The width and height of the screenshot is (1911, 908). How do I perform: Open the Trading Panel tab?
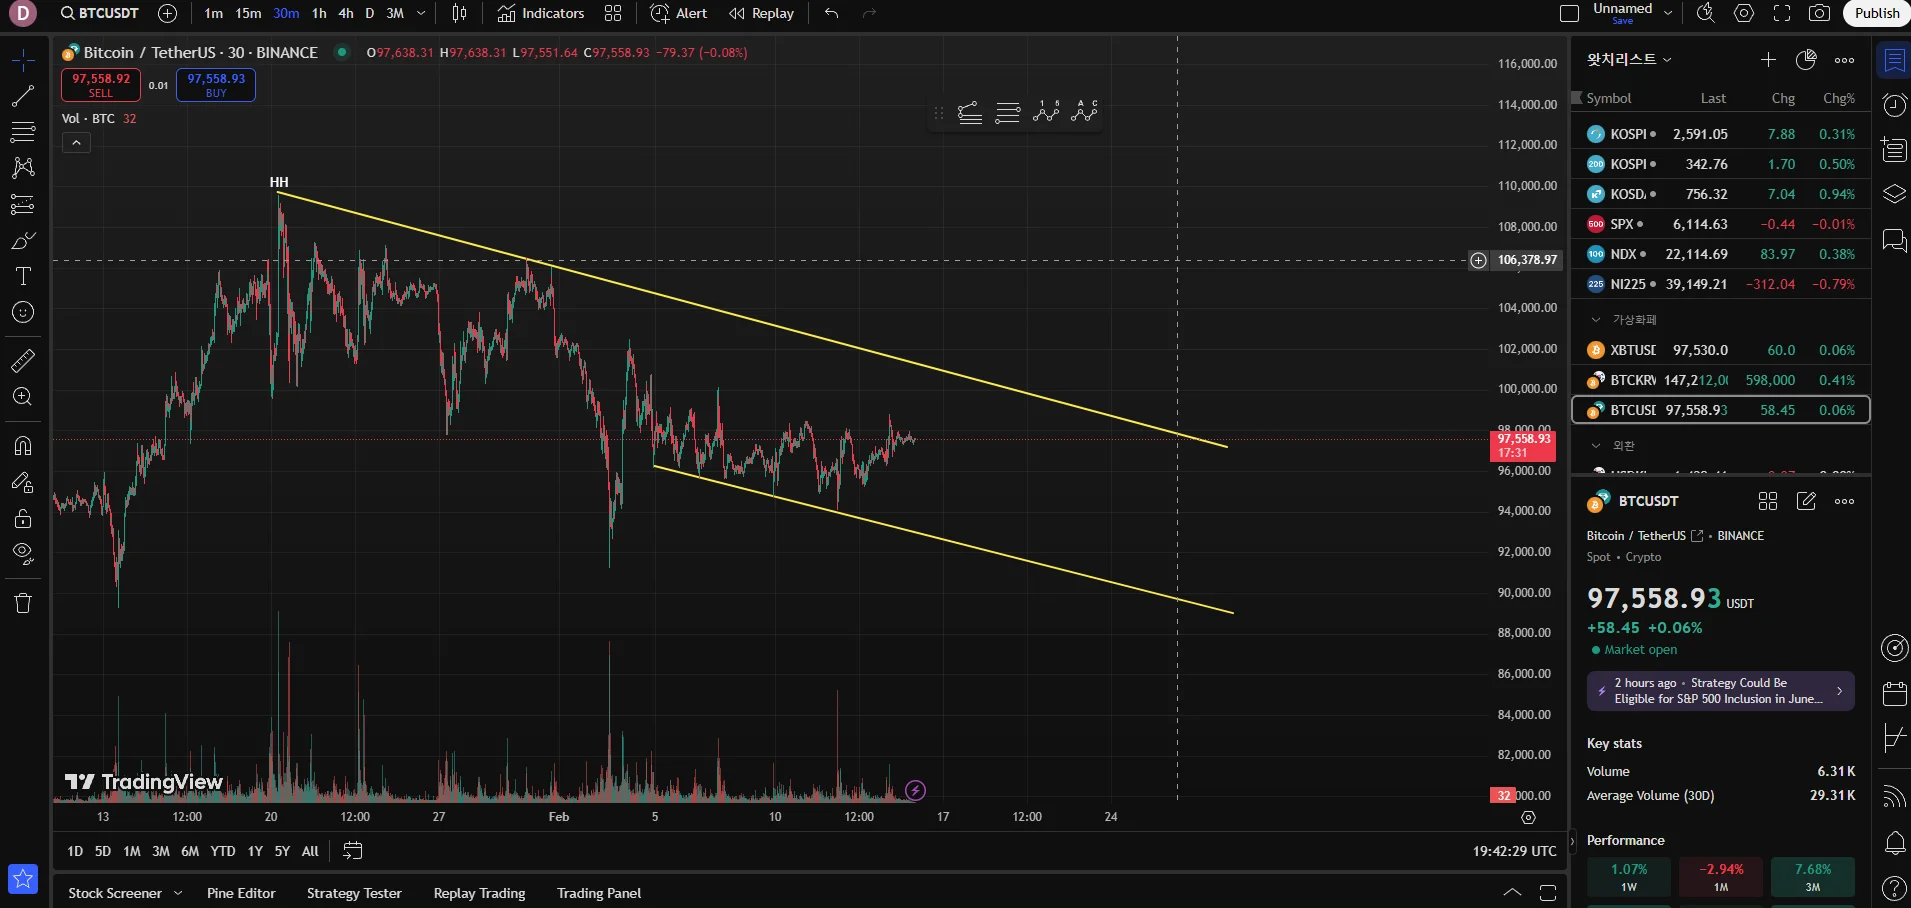(599, 893)
